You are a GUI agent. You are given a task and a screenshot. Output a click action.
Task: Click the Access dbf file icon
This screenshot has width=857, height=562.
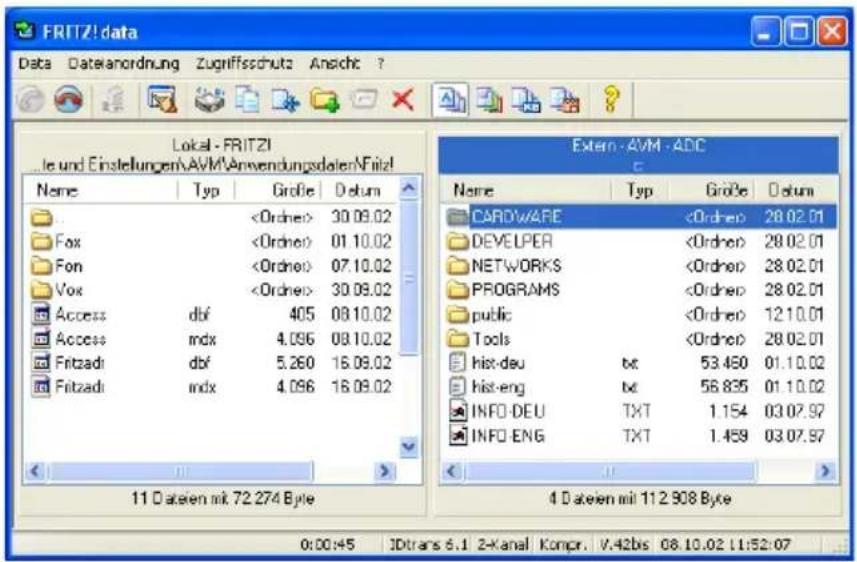click(x=42, y=314)
